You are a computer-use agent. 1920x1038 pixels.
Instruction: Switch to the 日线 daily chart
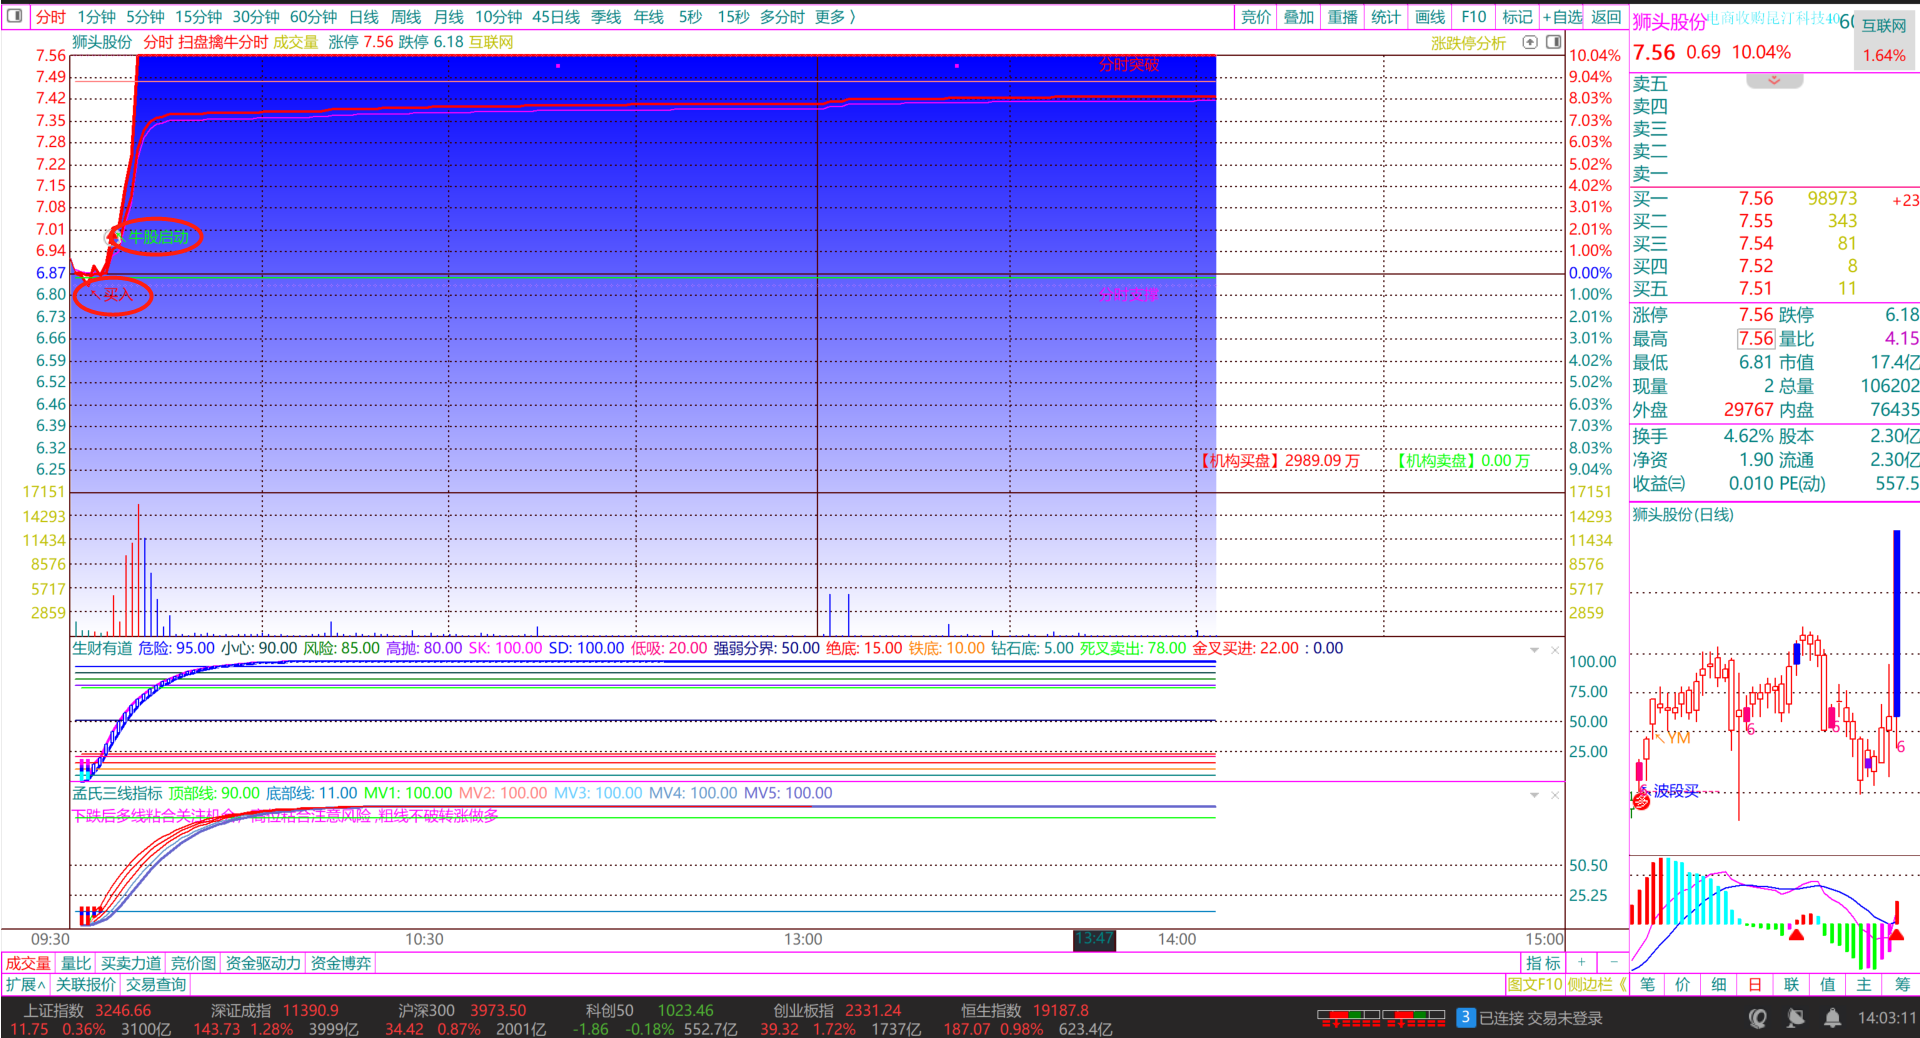tap(364, 17)
